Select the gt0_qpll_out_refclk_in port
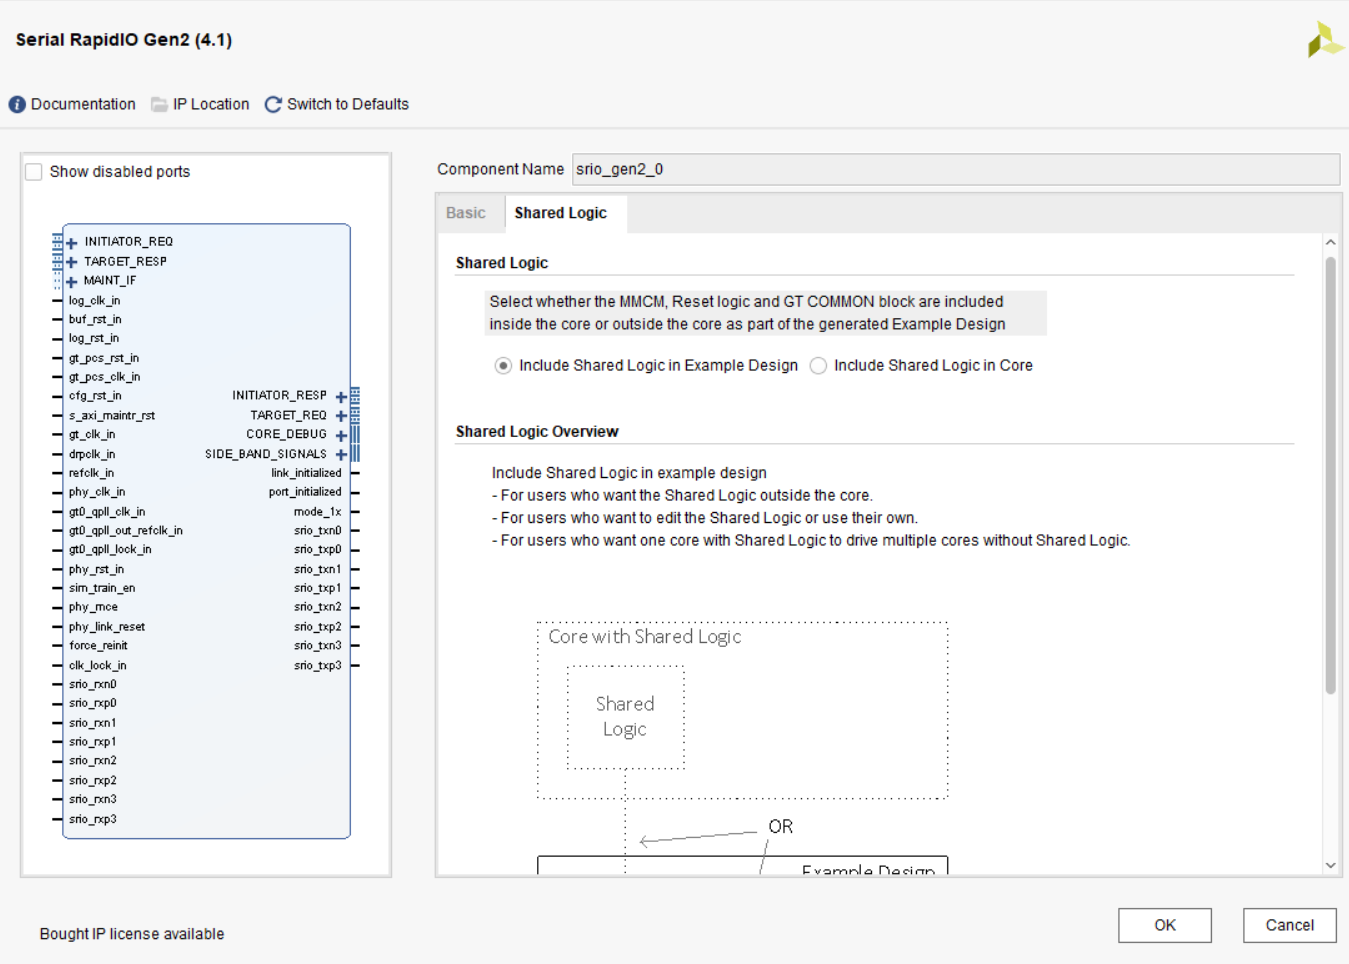Viewport: 1349px width, 964px height. [x=126, y=531]
